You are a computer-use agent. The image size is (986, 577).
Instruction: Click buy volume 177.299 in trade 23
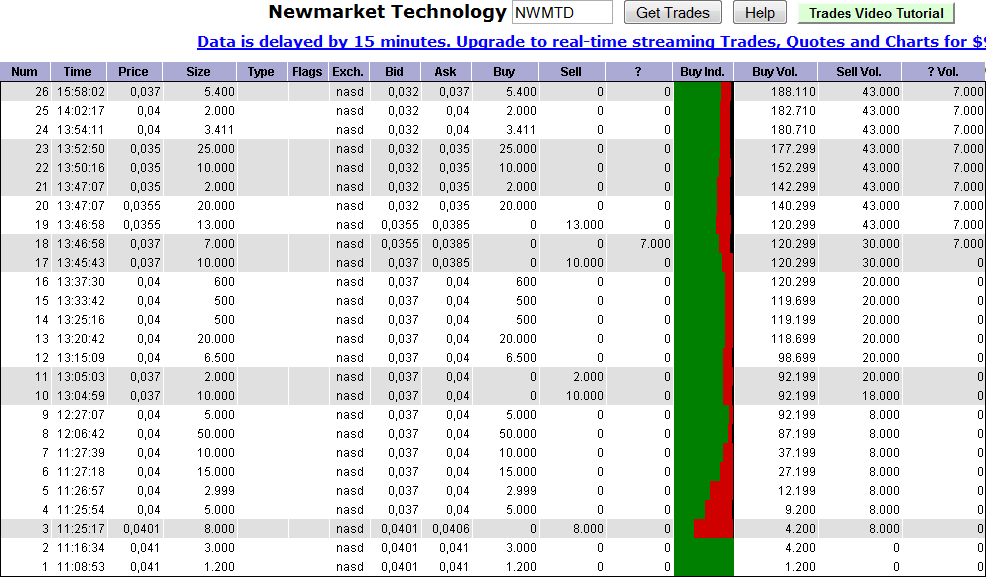point(793,149)
